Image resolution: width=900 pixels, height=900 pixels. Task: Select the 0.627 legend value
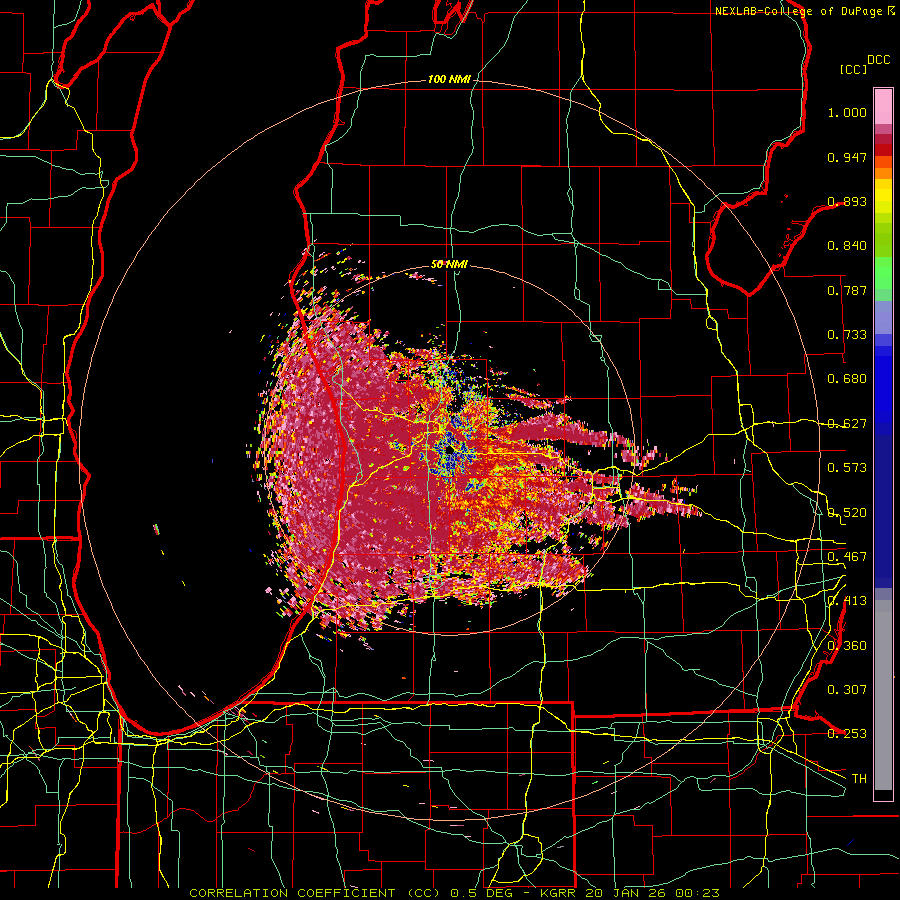coord(847,424)
